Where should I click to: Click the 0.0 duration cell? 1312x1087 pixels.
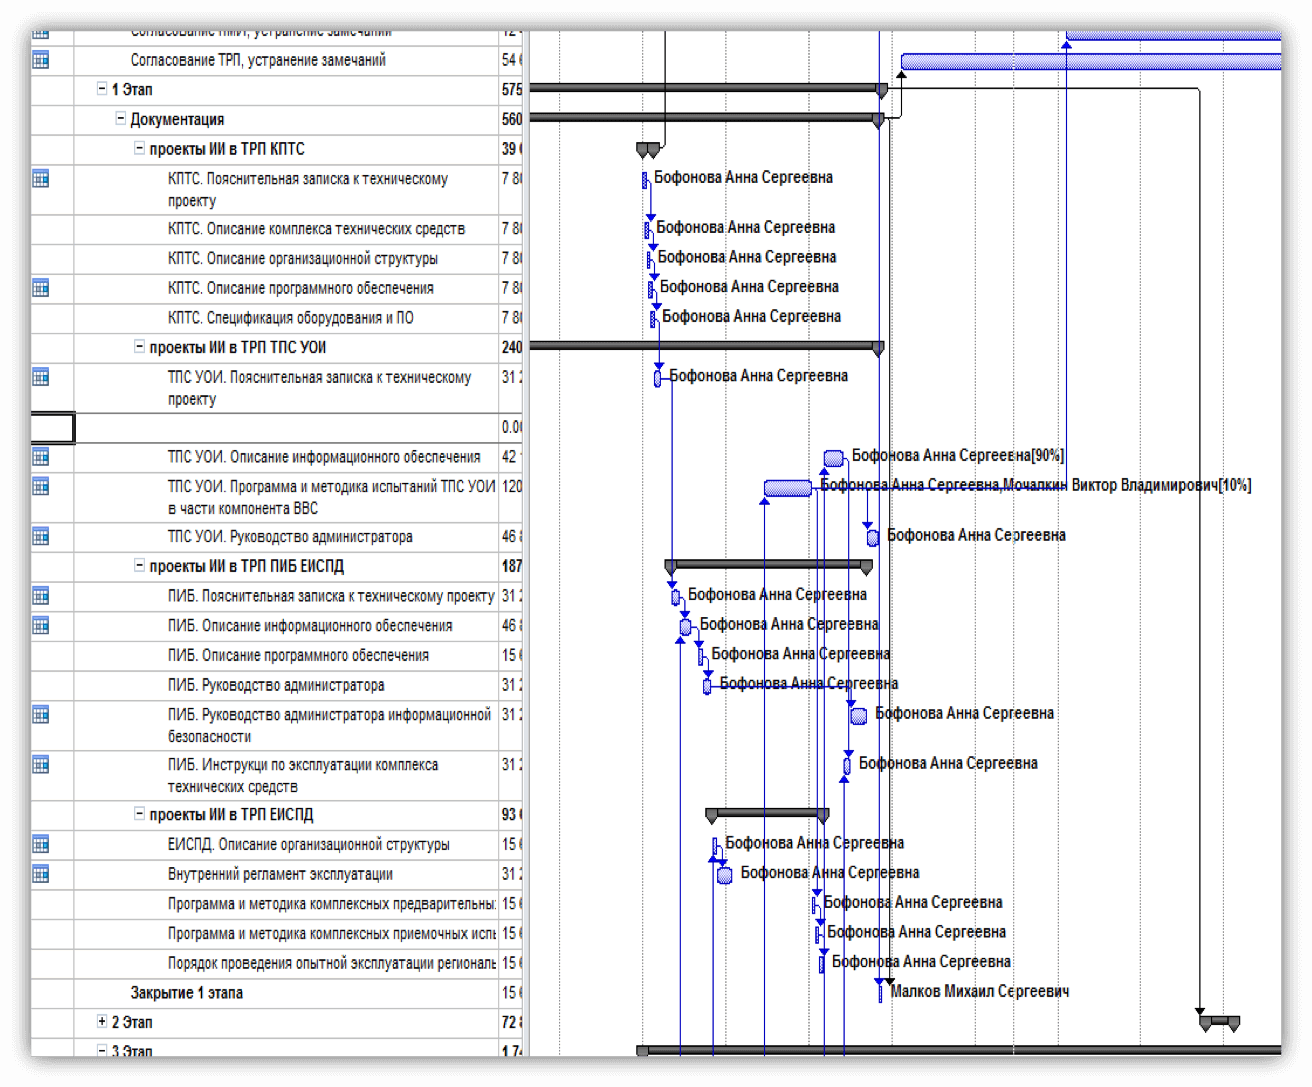click(511, 427)
